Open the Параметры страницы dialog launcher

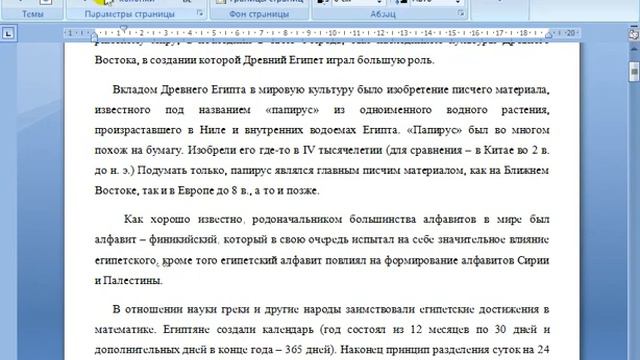[x=200, y=13]
